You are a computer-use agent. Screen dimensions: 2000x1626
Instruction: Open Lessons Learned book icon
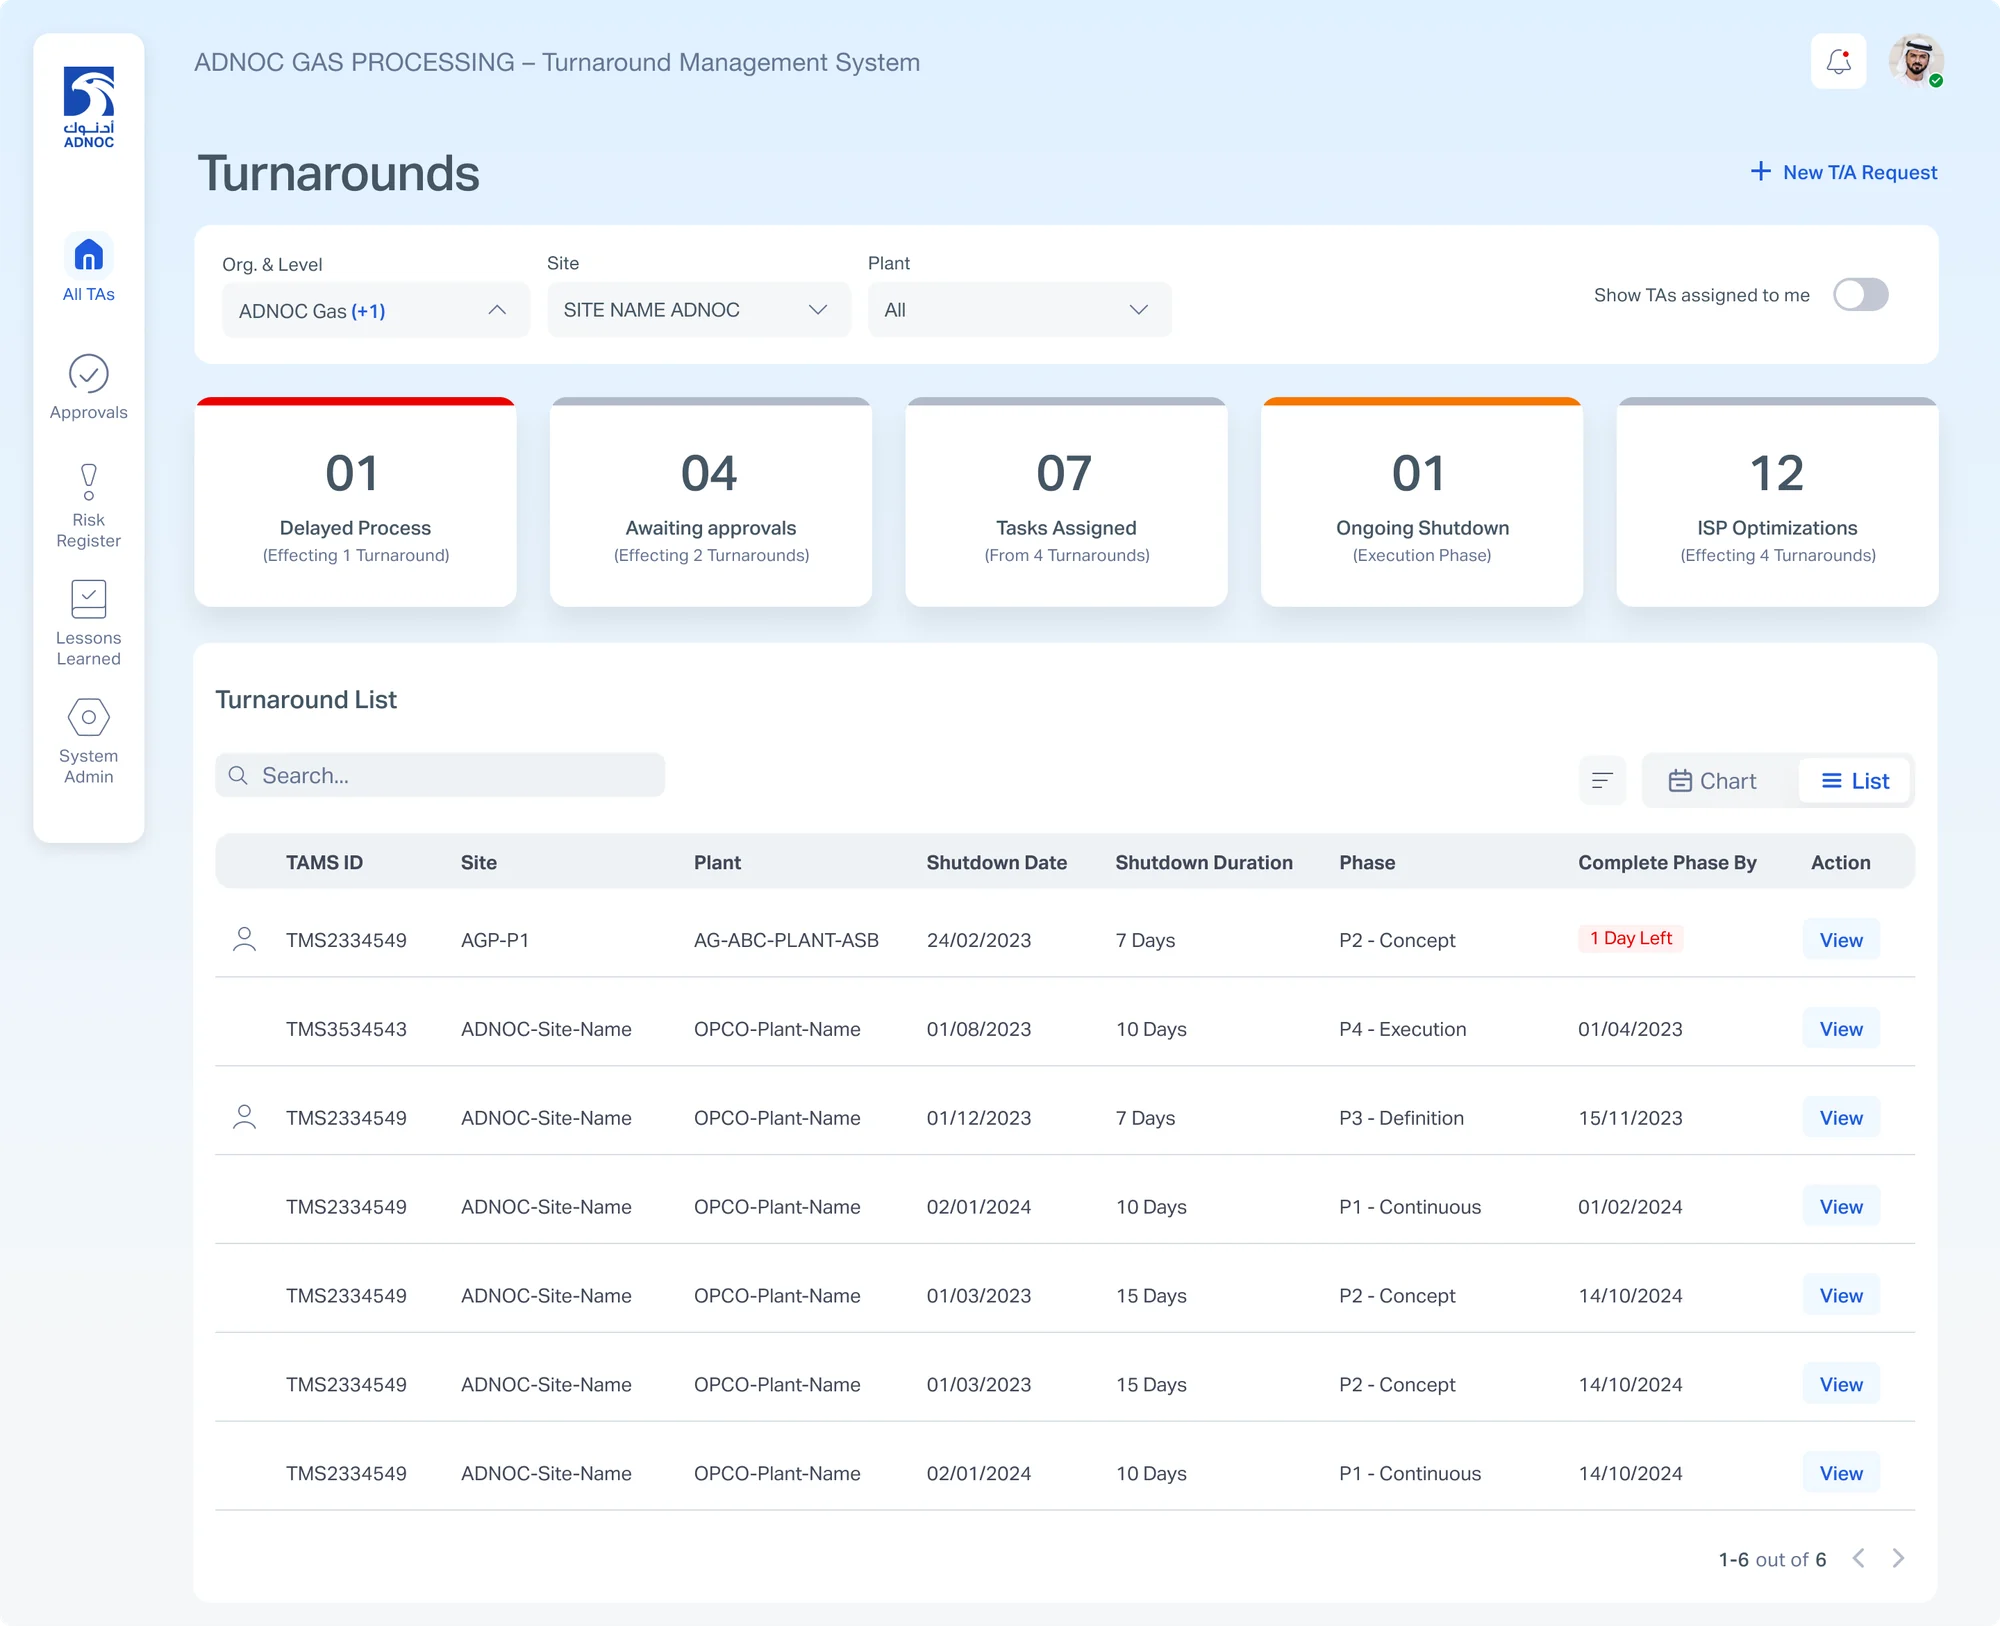(x=89, y=599)
